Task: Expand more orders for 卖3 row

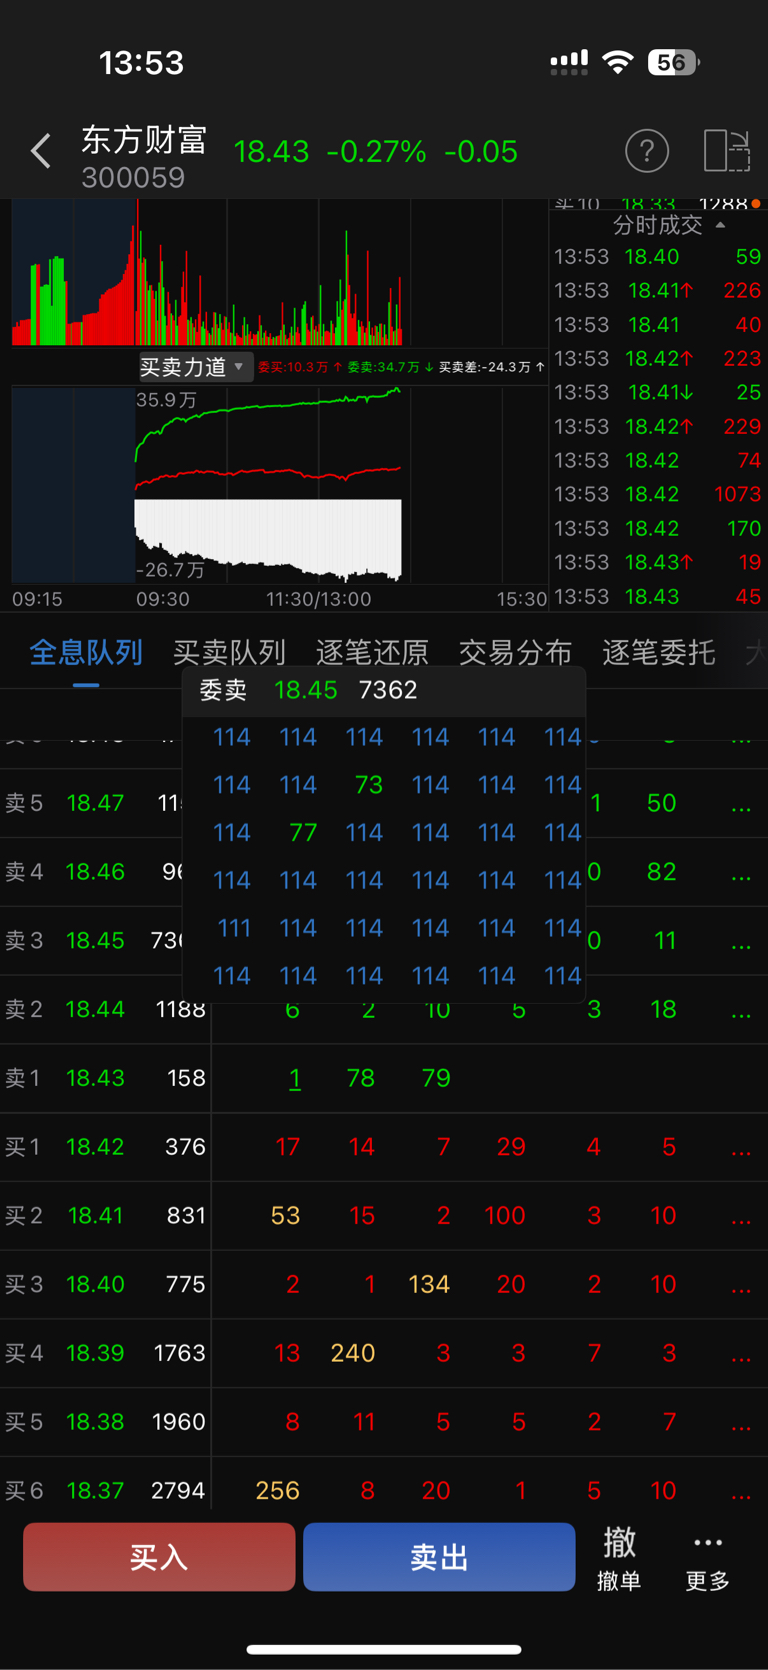Action: [x=741, y=942]
